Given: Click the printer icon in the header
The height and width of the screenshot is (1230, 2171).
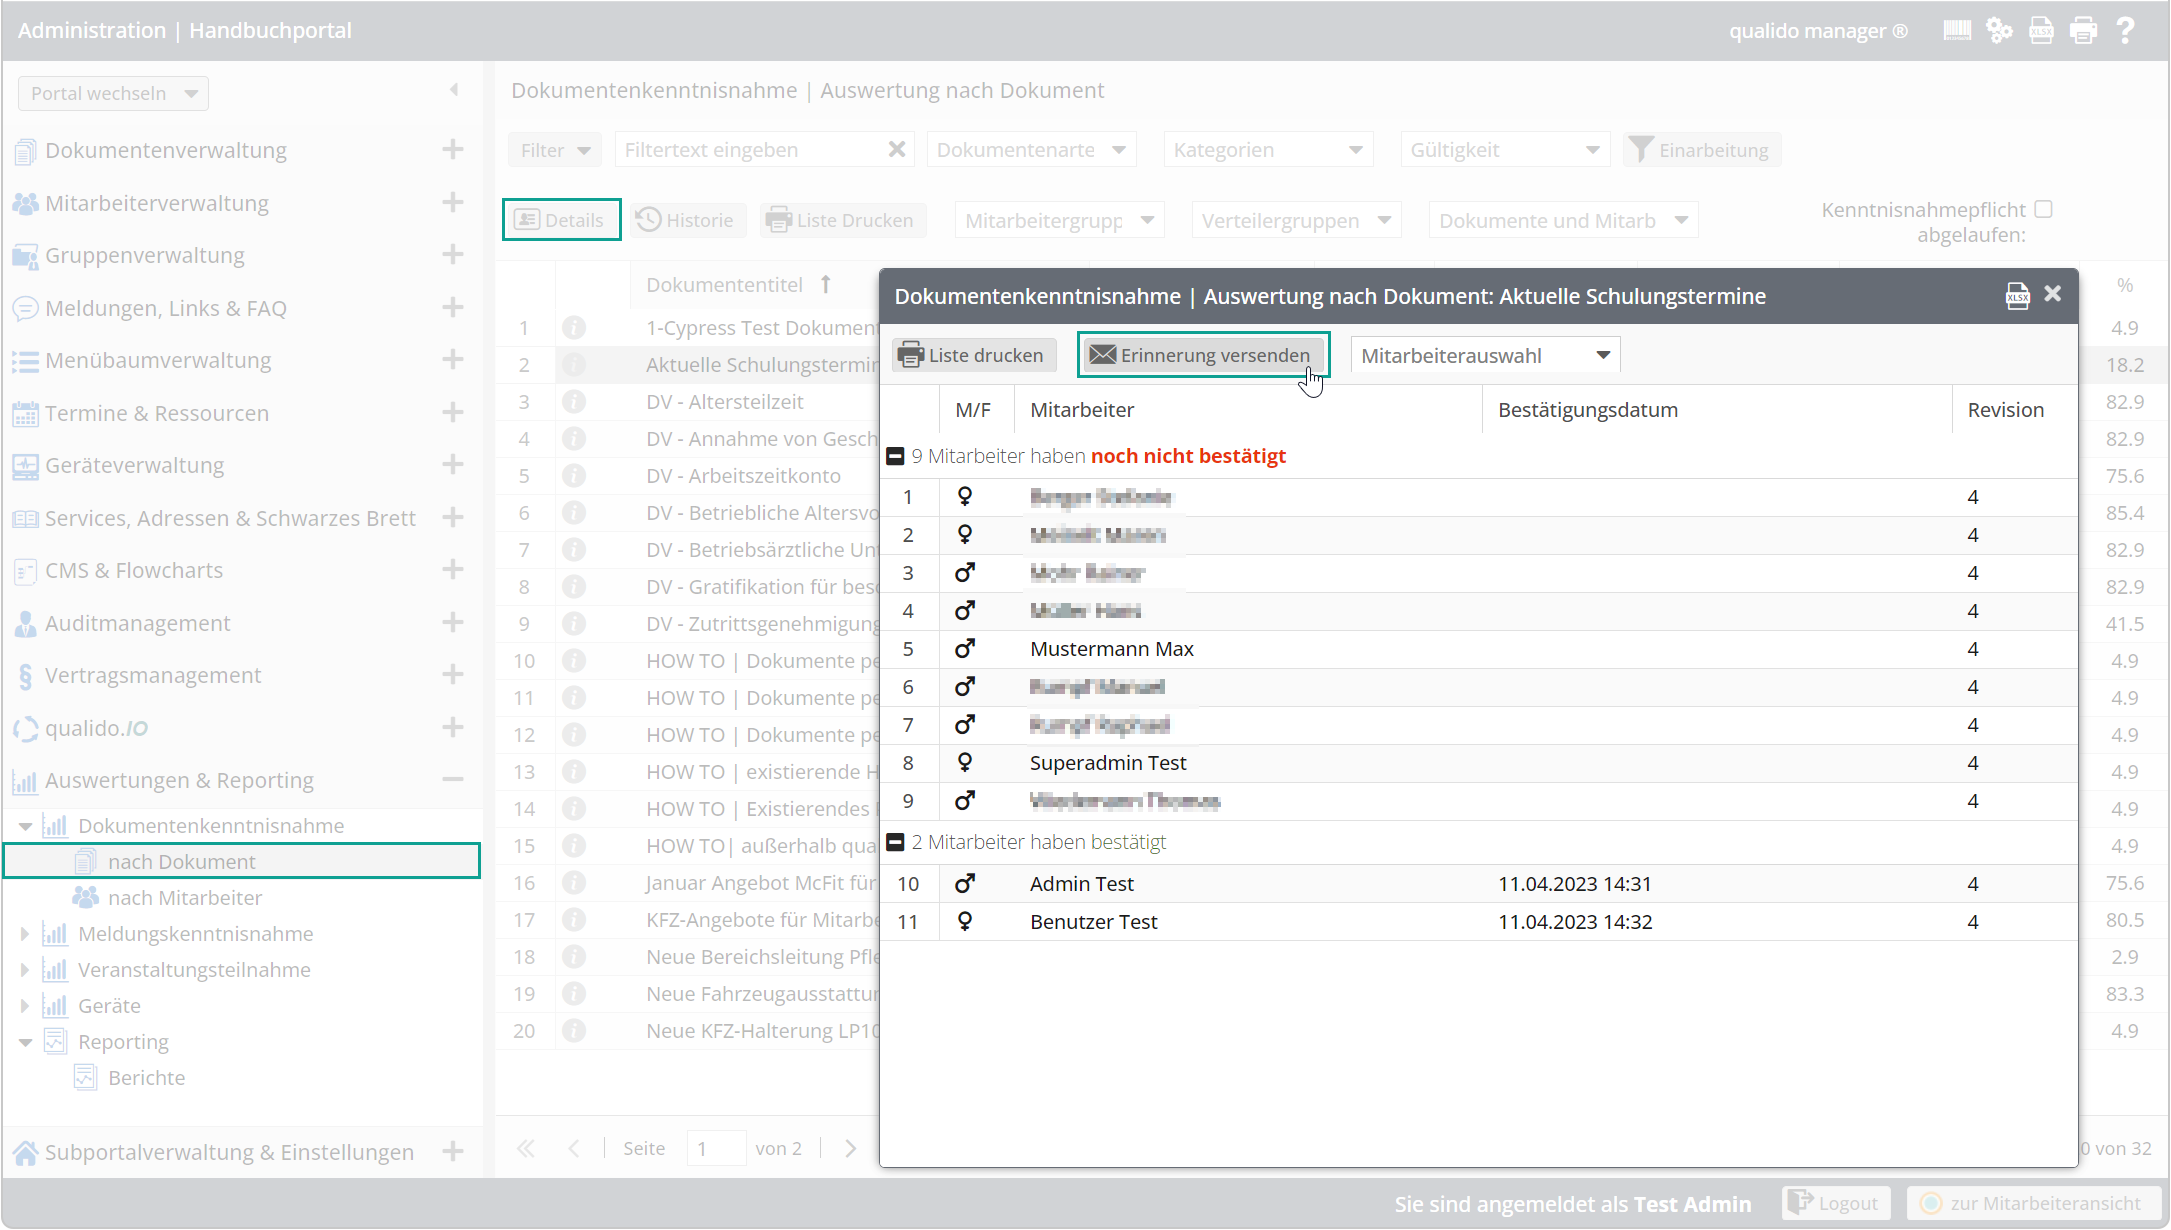Looking at the screenshot, I should (2083, 30).
